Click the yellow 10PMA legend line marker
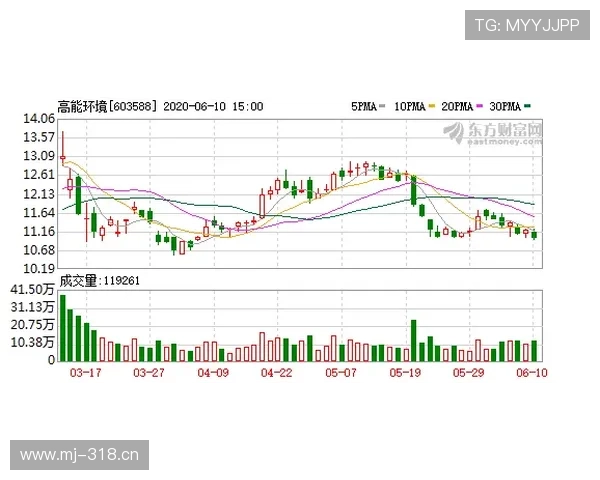 432,105
